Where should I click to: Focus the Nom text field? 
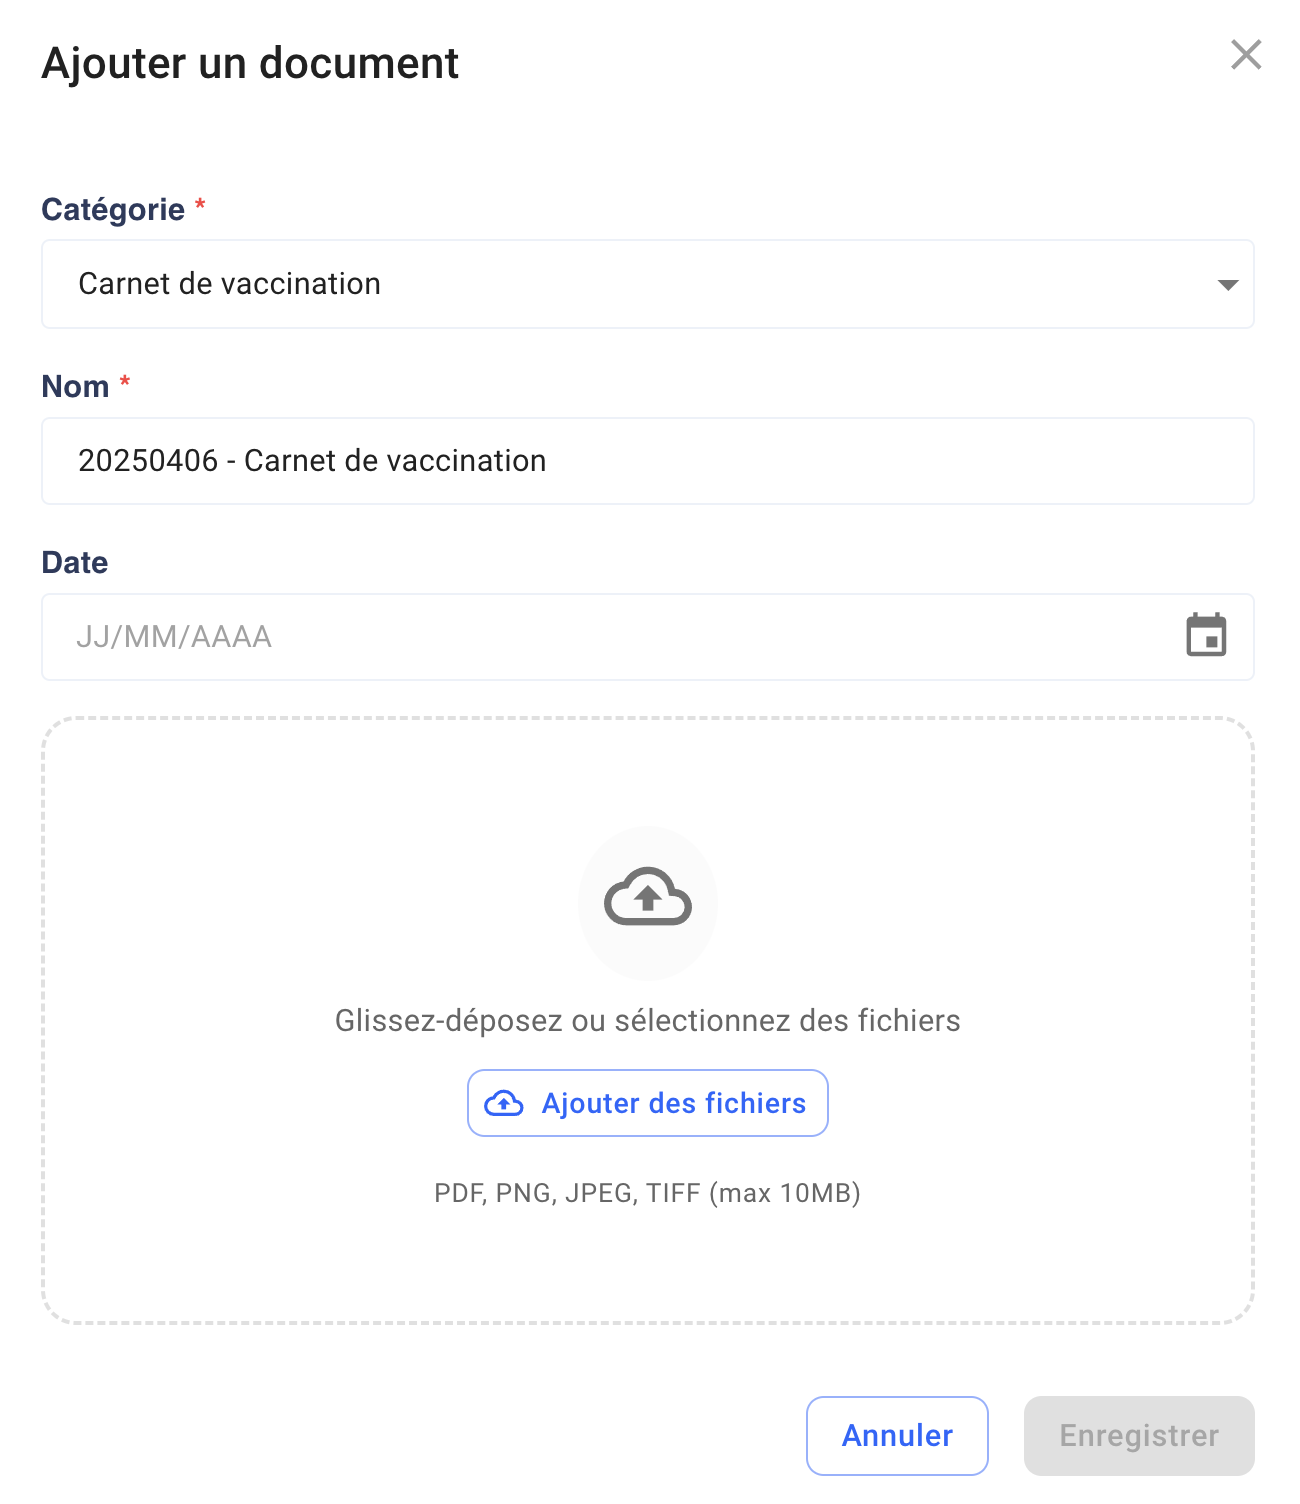(x=648, y=461)
